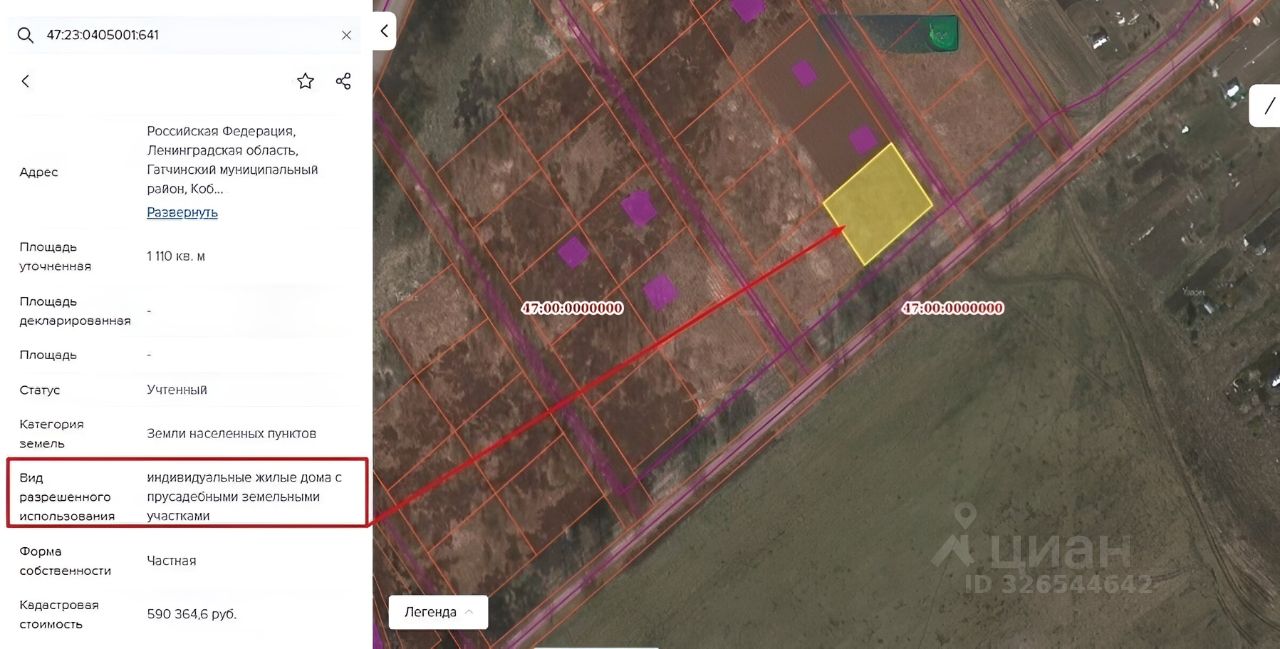This screenshot has height=649, width=1280.
Task: Click the Категория земель label
Action: pos(51,433)
